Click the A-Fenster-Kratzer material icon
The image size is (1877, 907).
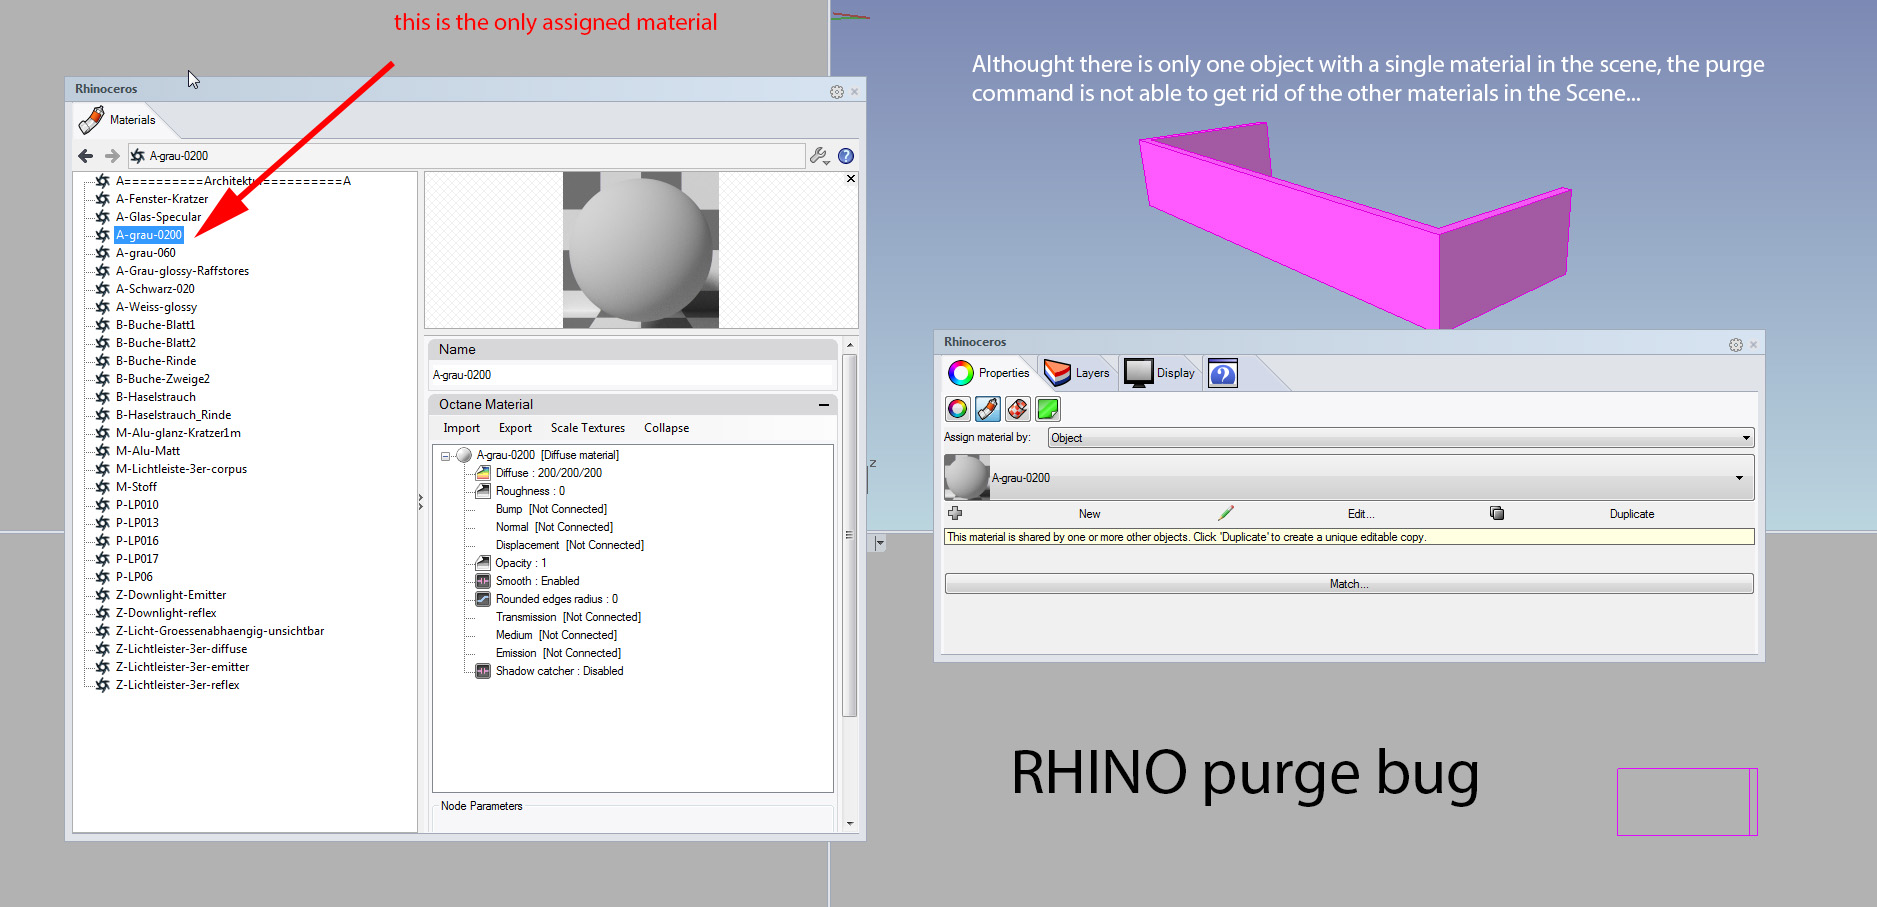(x=102, y=199)
